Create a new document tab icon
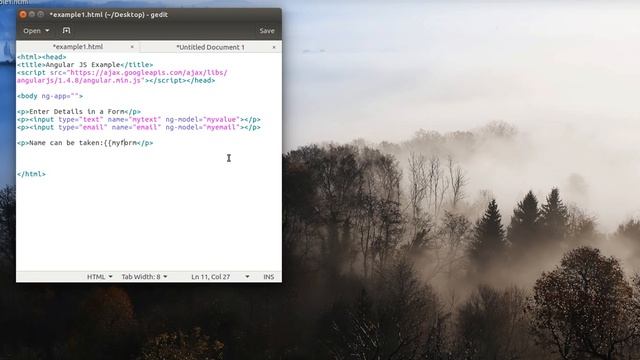This screenshot has height=360, width=640. [x=67, y=31]
